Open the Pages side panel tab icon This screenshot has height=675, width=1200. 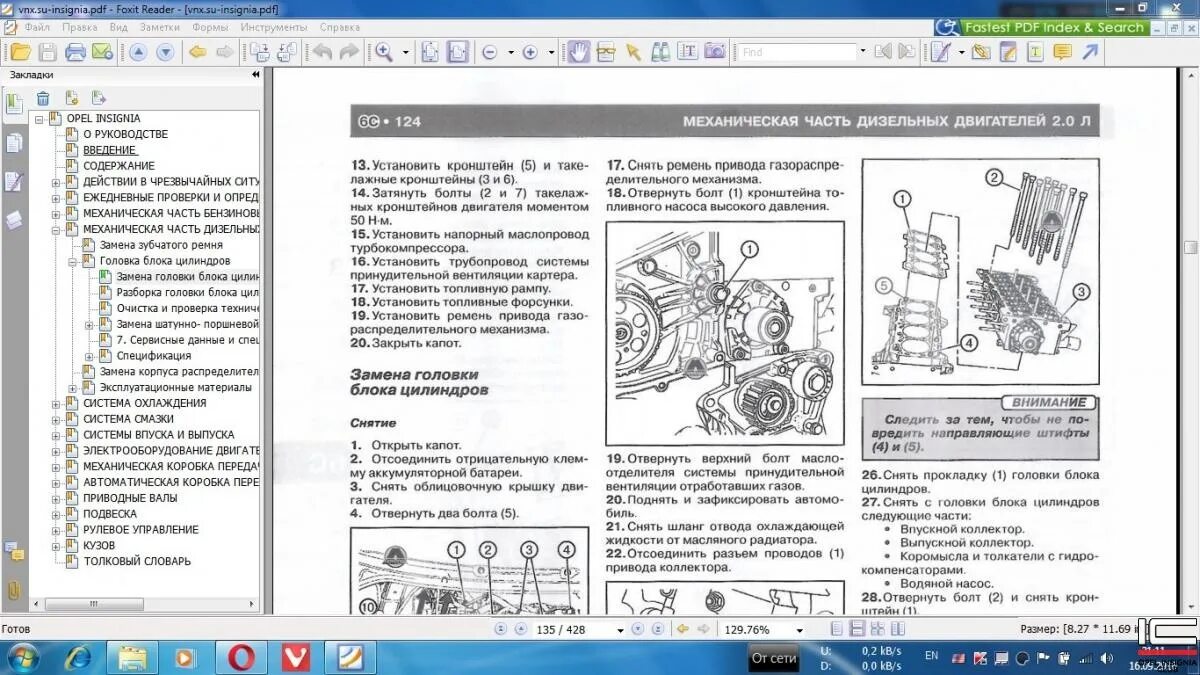(14, 143)
